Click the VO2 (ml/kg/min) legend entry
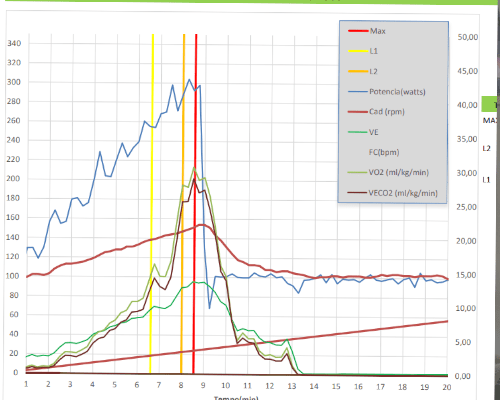Image resolution: width=500 pixels, height=400 pixels. (x=388, y=173)
